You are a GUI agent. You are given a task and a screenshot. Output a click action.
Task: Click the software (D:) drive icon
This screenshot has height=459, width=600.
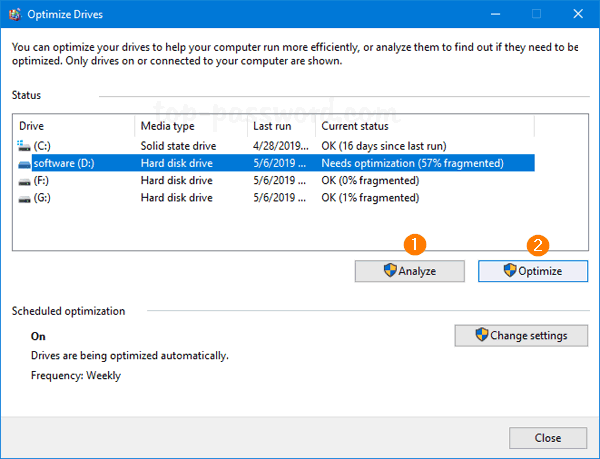click(25, 163)
